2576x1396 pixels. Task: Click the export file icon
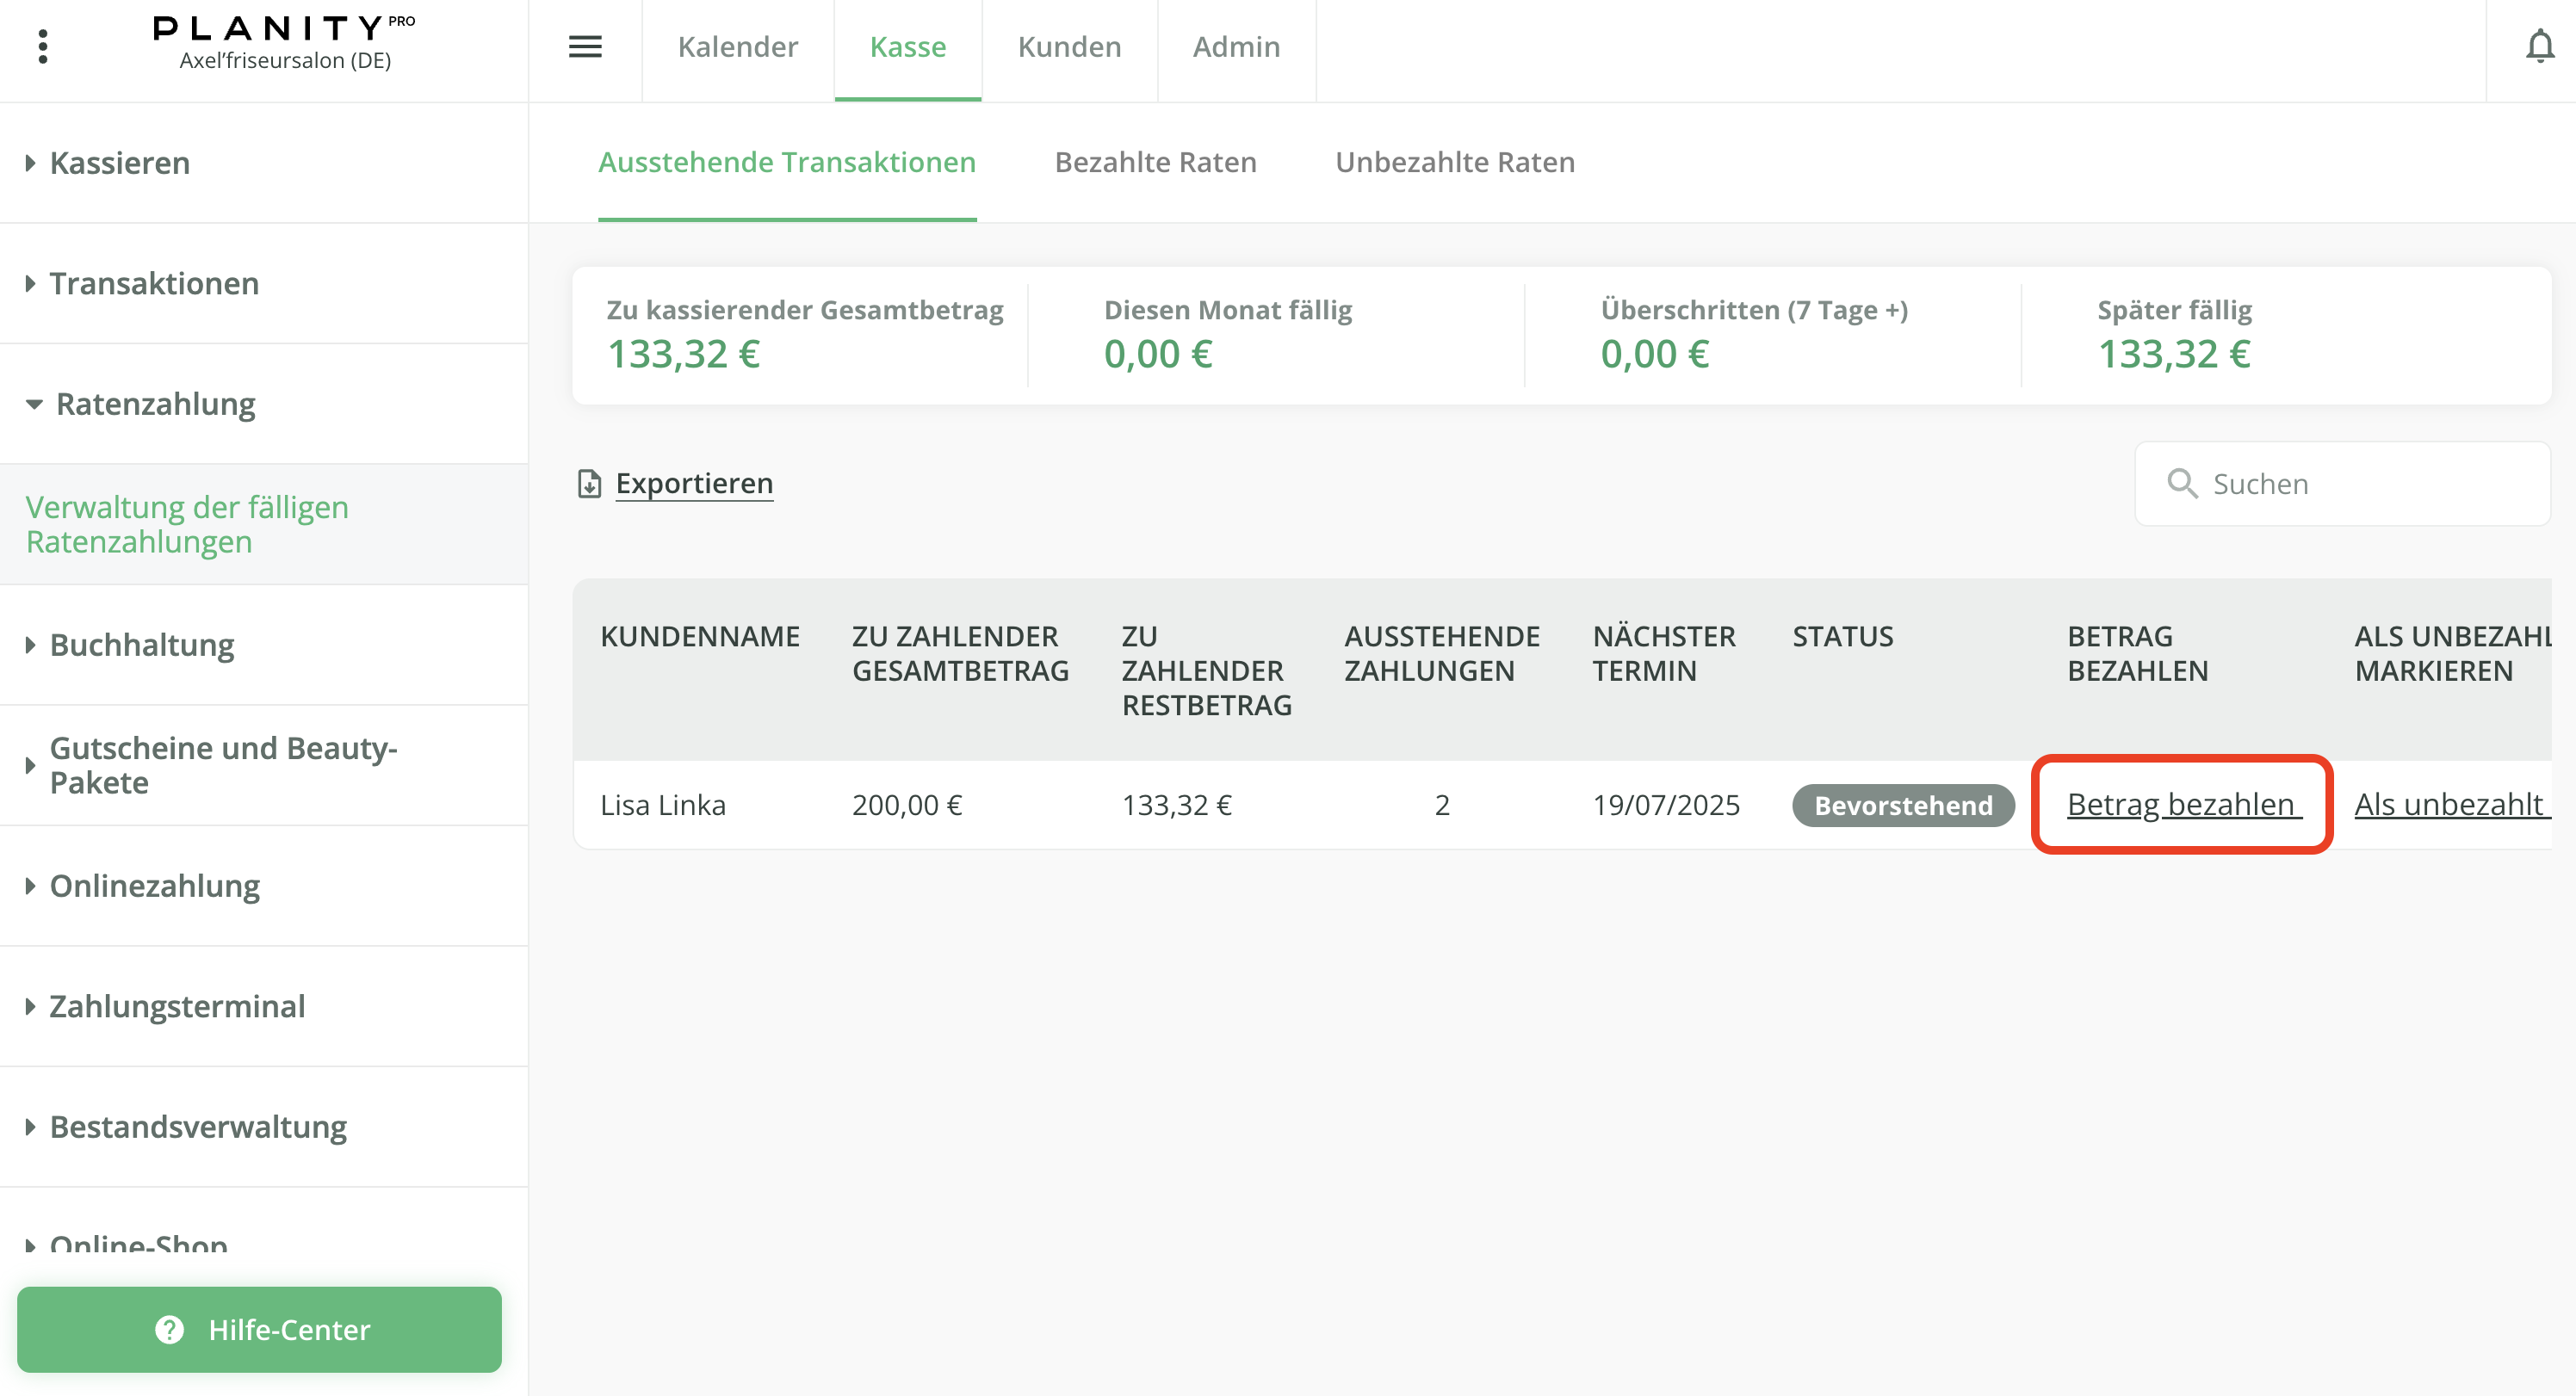click(589, 484)
